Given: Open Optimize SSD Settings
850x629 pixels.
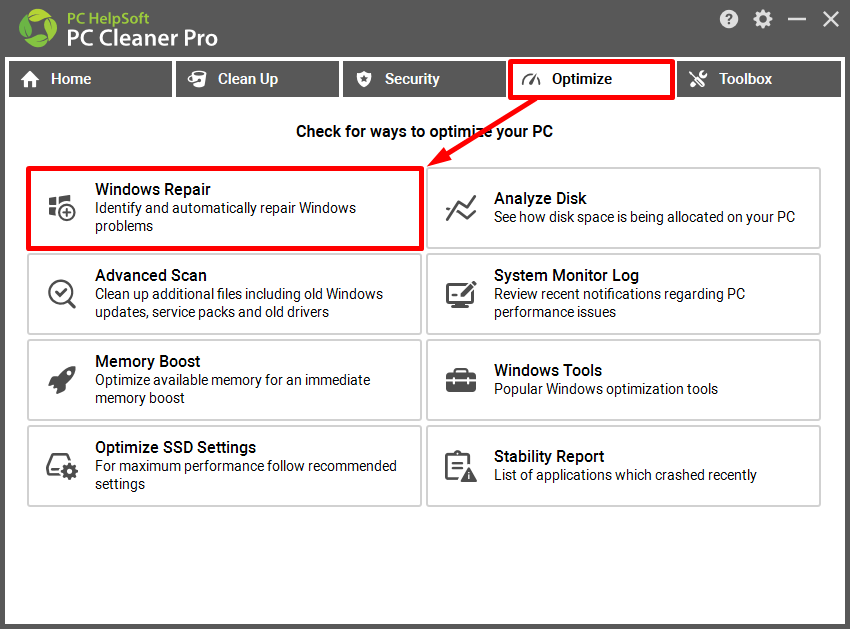Looking at the screenshot, I should 224,466.
